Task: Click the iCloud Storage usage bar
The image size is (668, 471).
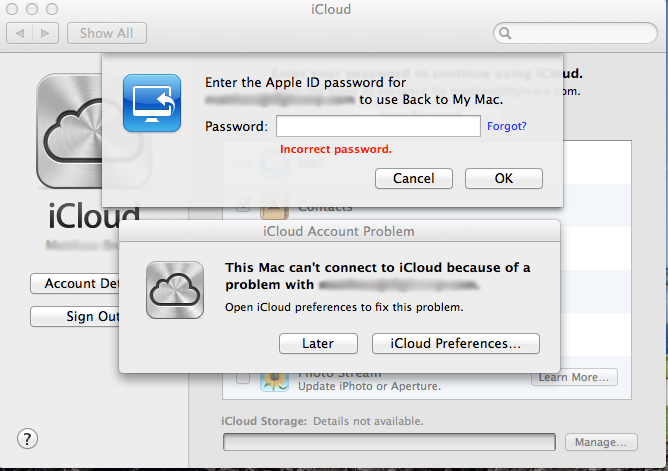Action: [389, 442]
